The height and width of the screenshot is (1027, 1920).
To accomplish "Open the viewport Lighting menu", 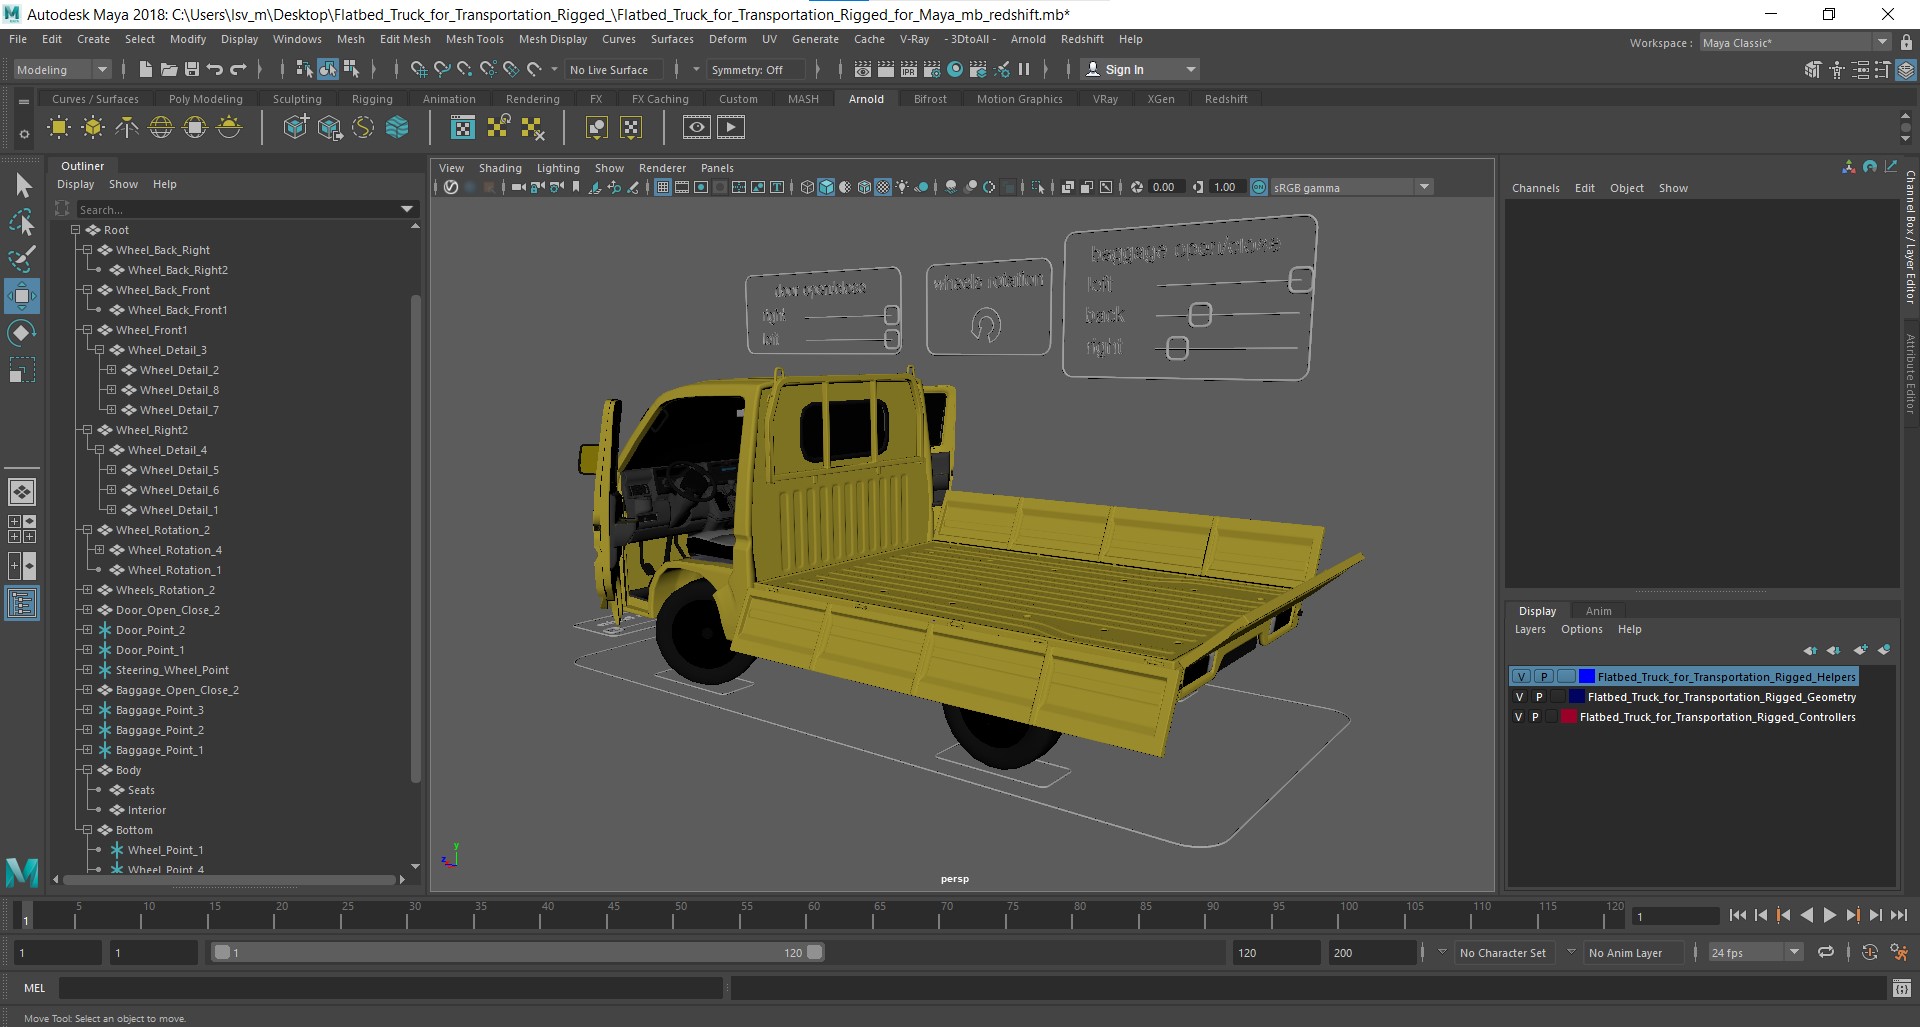I will (x=557, y=168).
